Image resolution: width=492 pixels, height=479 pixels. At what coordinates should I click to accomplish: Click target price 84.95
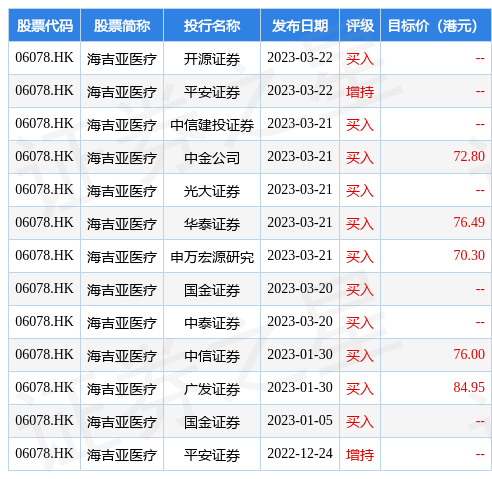click(469, 388)
